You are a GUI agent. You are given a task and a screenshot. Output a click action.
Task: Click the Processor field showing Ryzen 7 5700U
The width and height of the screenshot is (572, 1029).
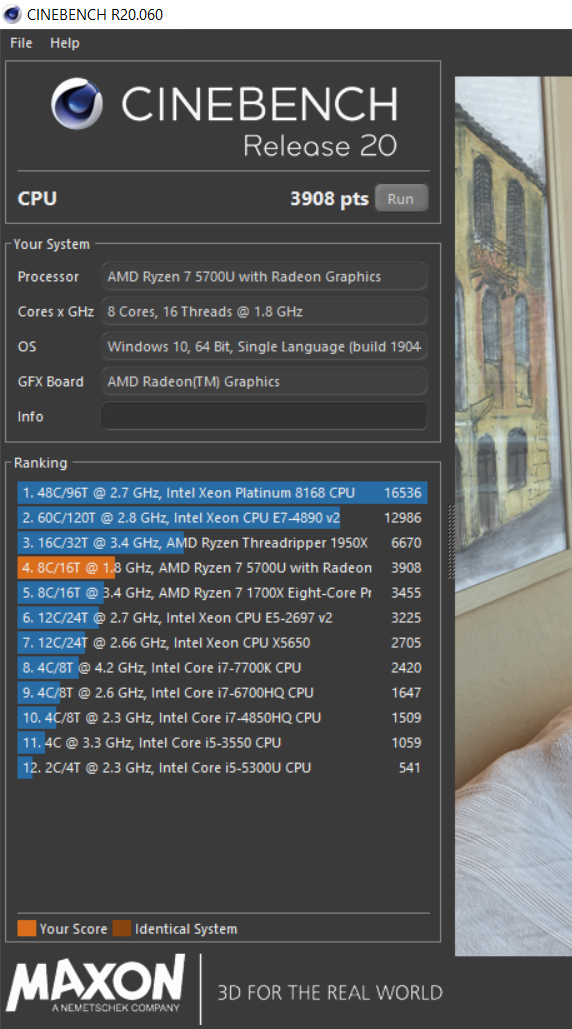(x=264, y=276)
